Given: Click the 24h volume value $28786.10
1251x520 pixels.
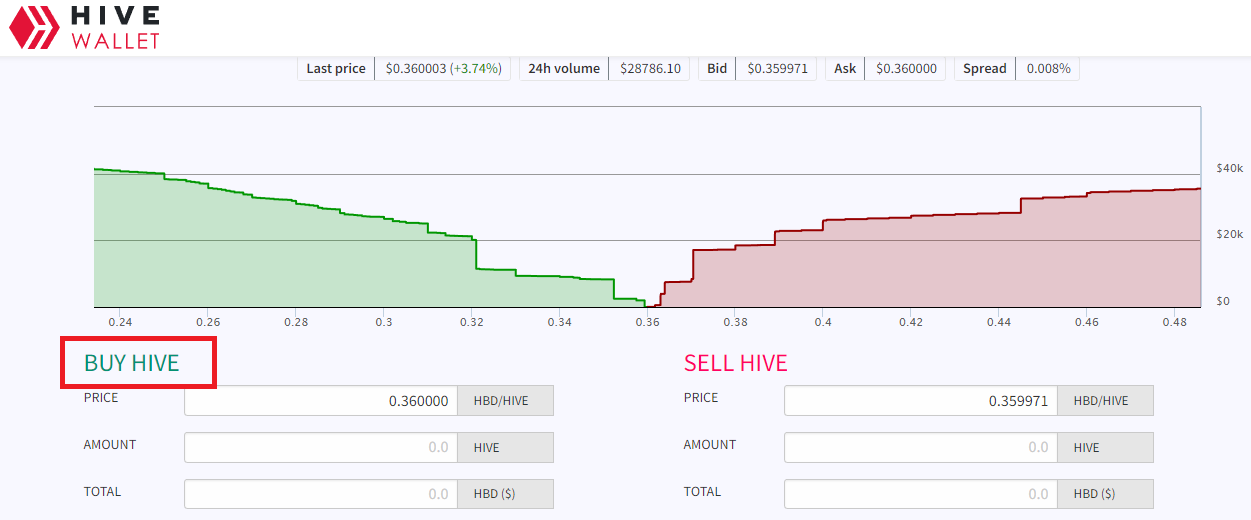Looking at the screenshot, I should [651, 69].
